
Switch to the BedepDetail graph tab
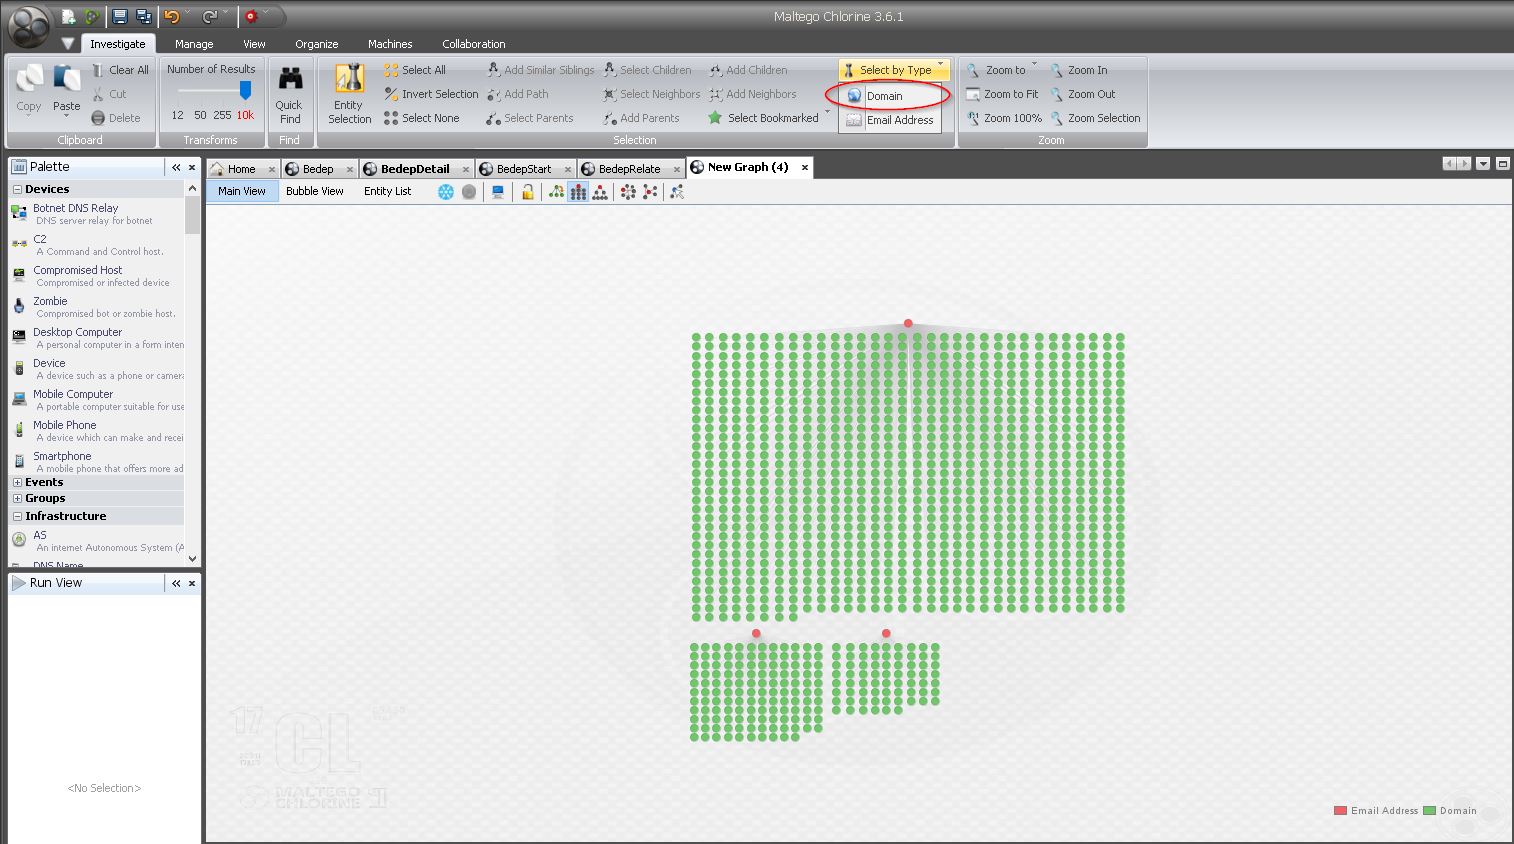[415, 169]
